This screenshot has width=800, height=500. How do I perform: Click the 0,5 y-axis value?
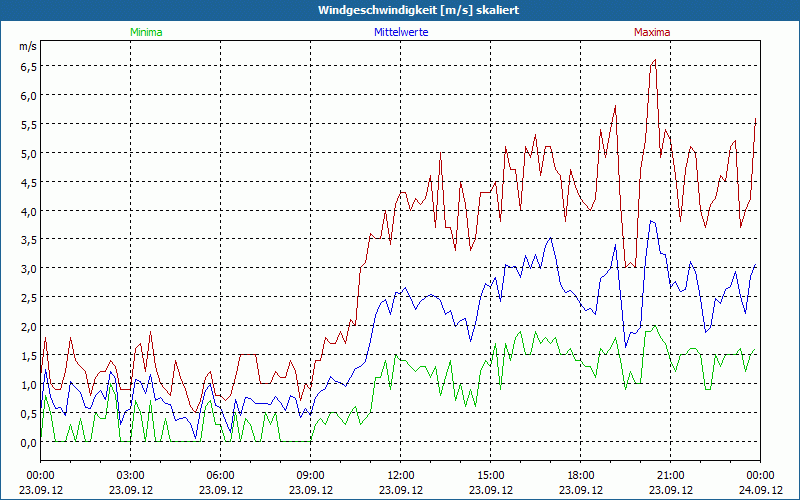point(29,414)
